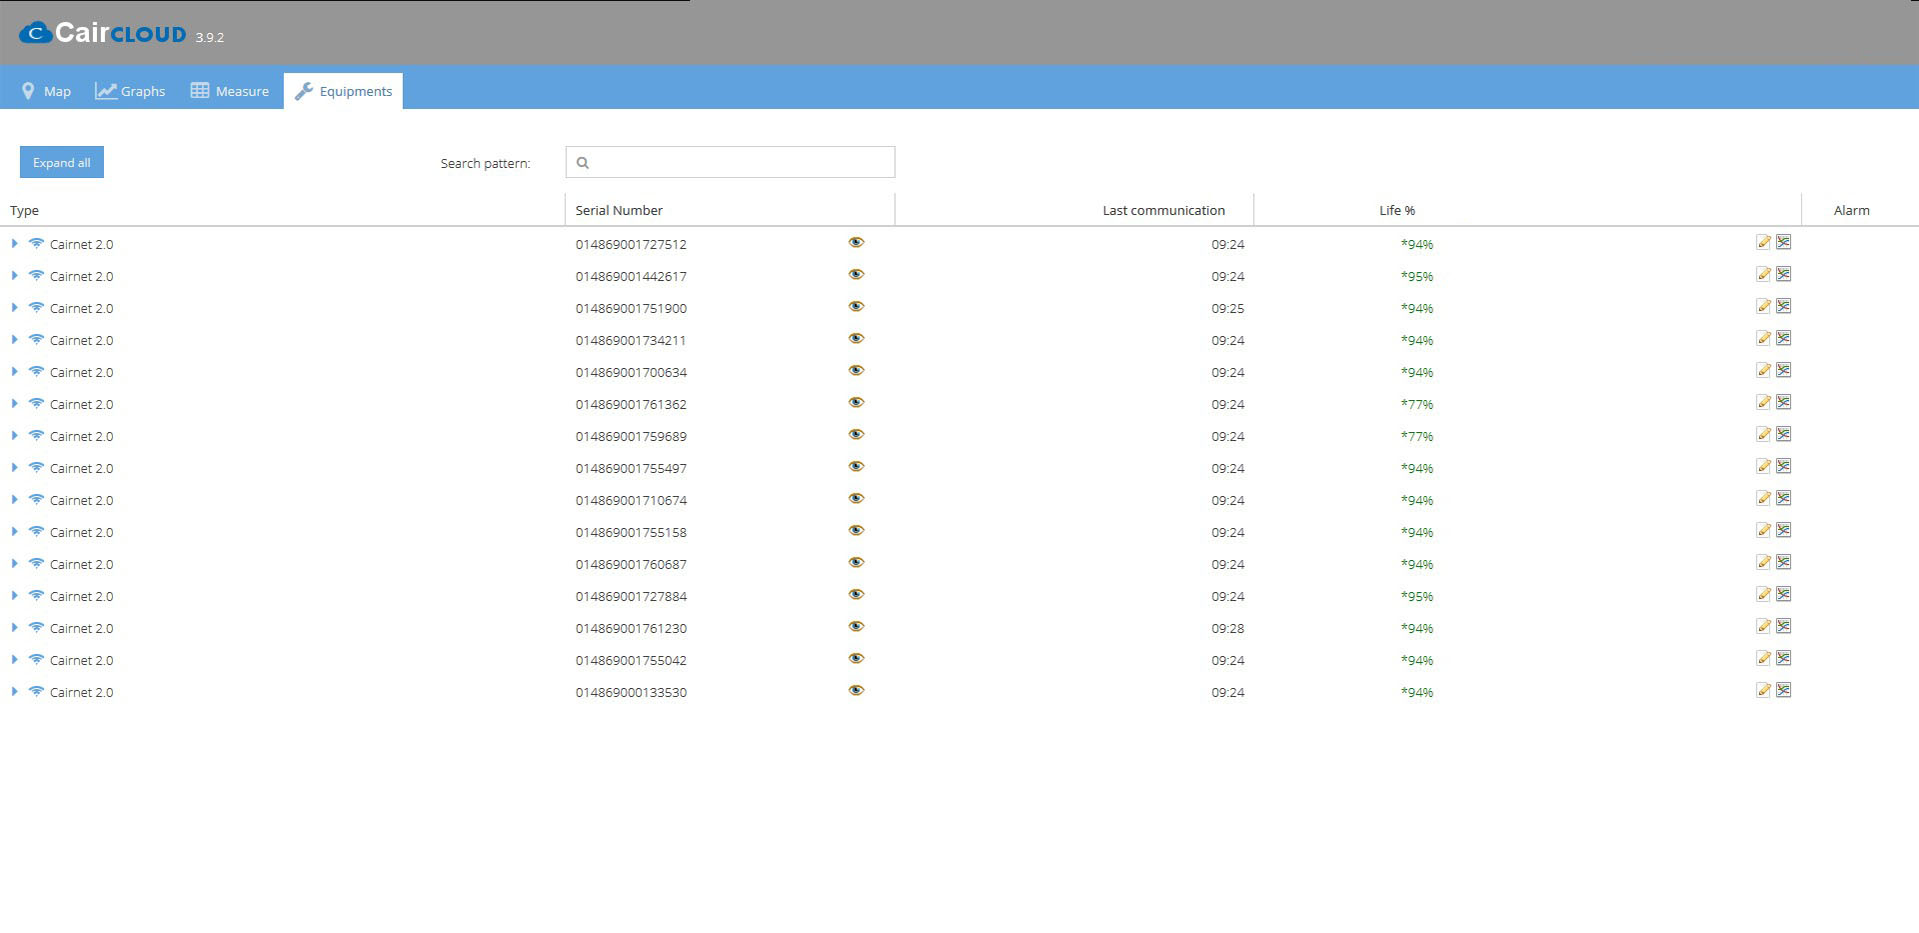Open graph icon for device 014869001759689

coord(1783,435)
